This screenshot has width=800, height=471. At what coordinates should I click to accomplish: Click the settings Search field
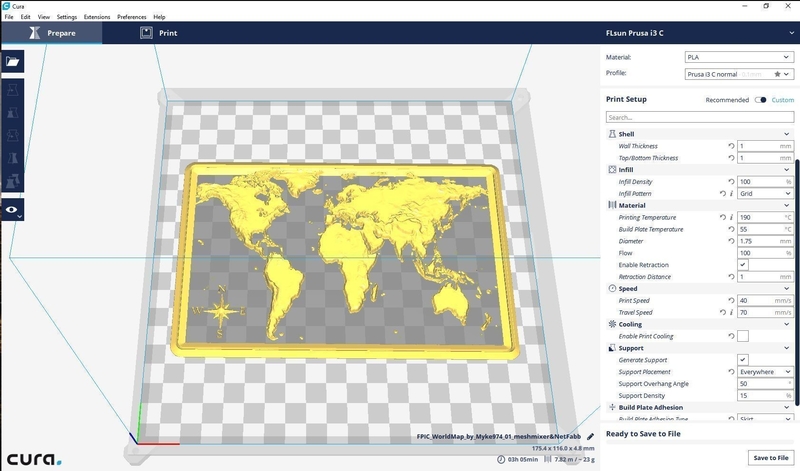pos(698,118)
